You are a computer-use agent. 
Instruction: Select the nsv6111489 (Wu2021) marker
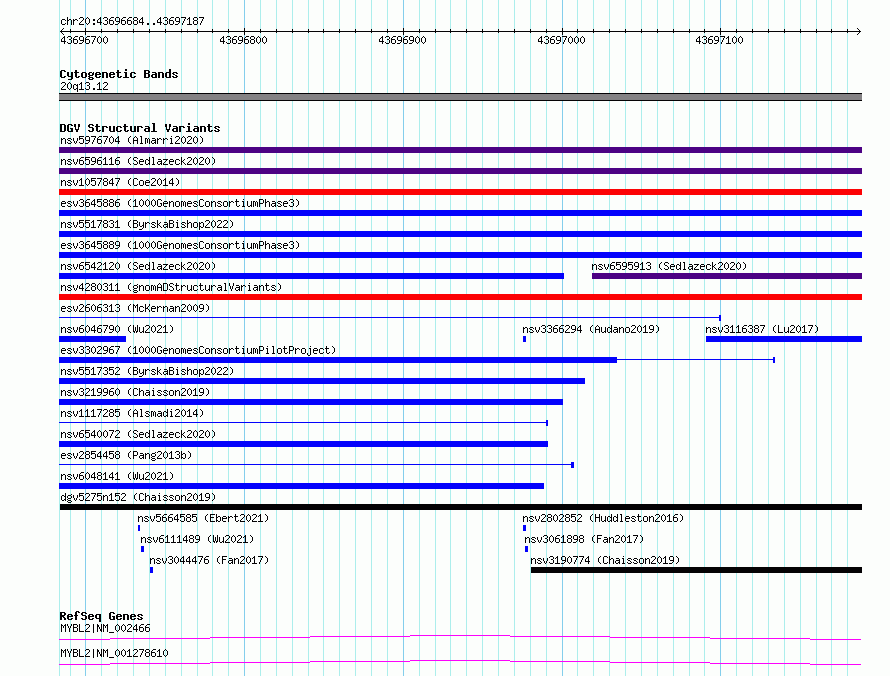pyautogui.click(x=142, y=549)
